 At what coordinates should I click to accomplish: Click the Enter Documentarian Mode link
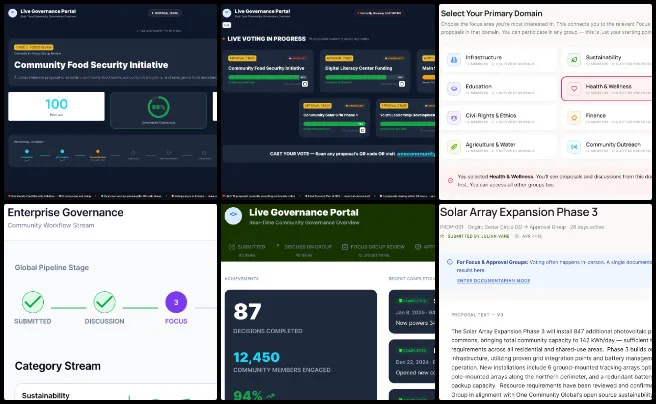[493, 281]
